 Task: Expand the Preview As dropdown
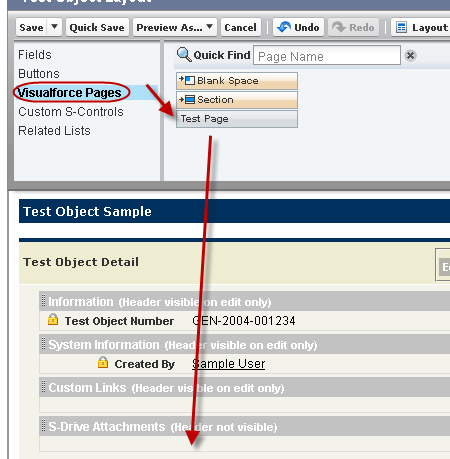tap(209, 26)
